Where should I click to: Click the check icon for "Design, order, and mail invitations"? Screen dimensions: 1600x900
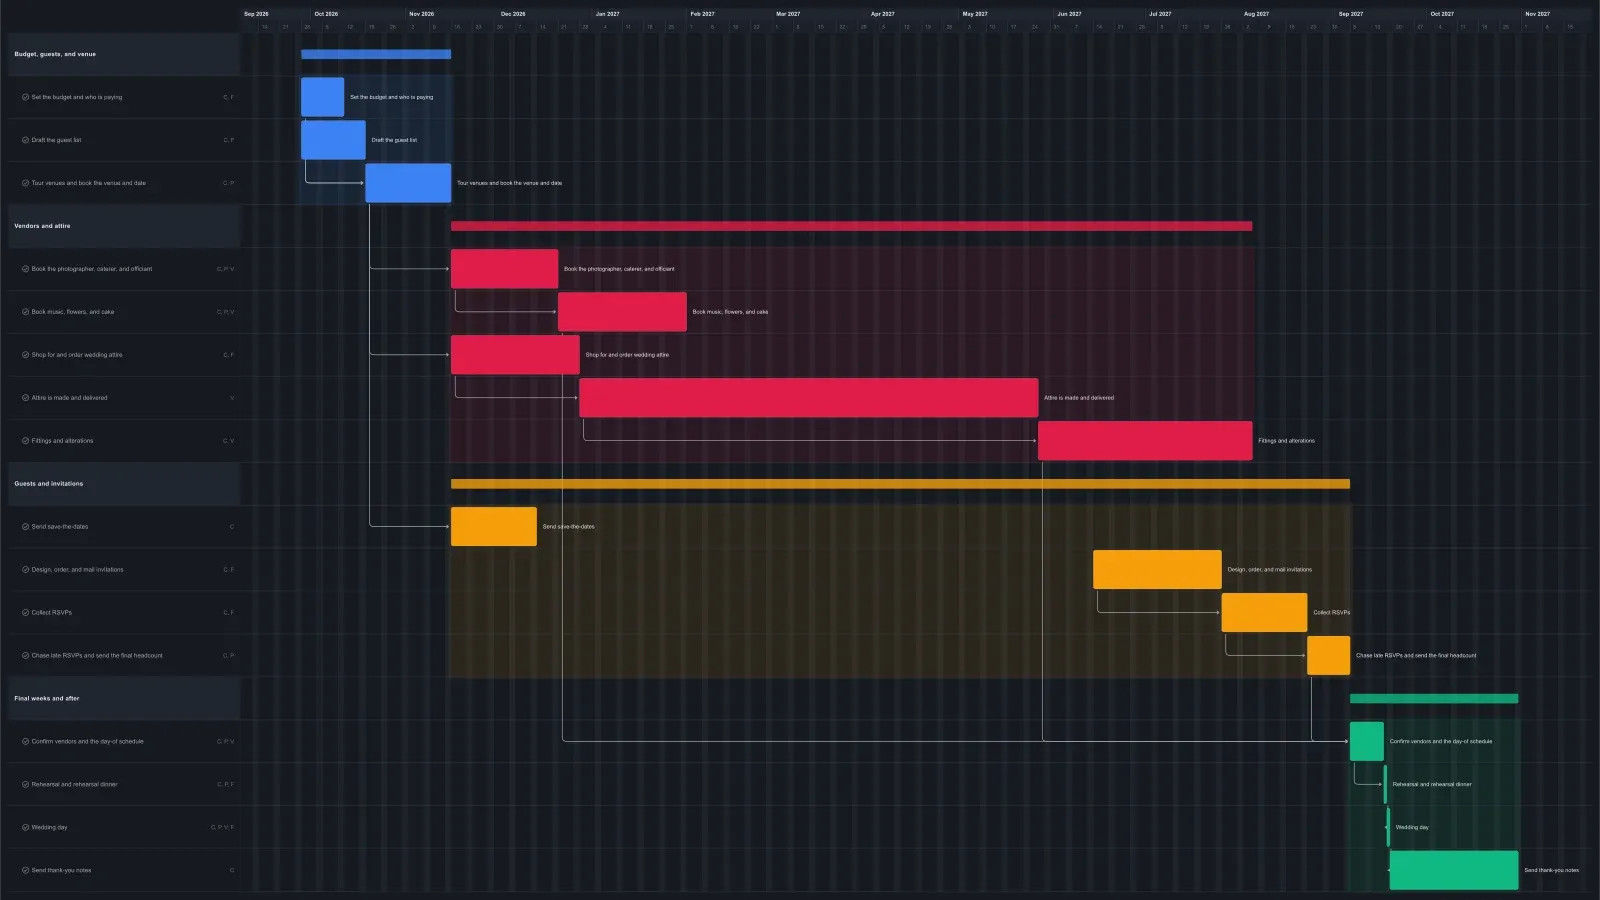[25, 570]
